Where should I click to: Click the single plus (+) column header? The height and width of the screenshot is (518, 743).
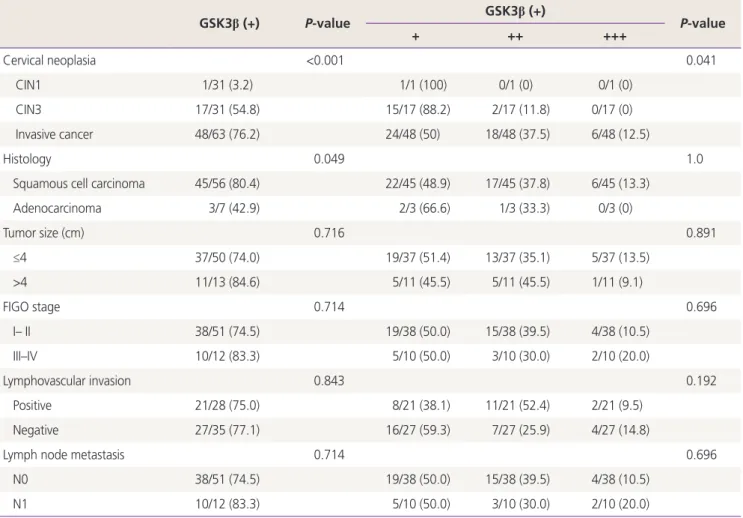416,37
